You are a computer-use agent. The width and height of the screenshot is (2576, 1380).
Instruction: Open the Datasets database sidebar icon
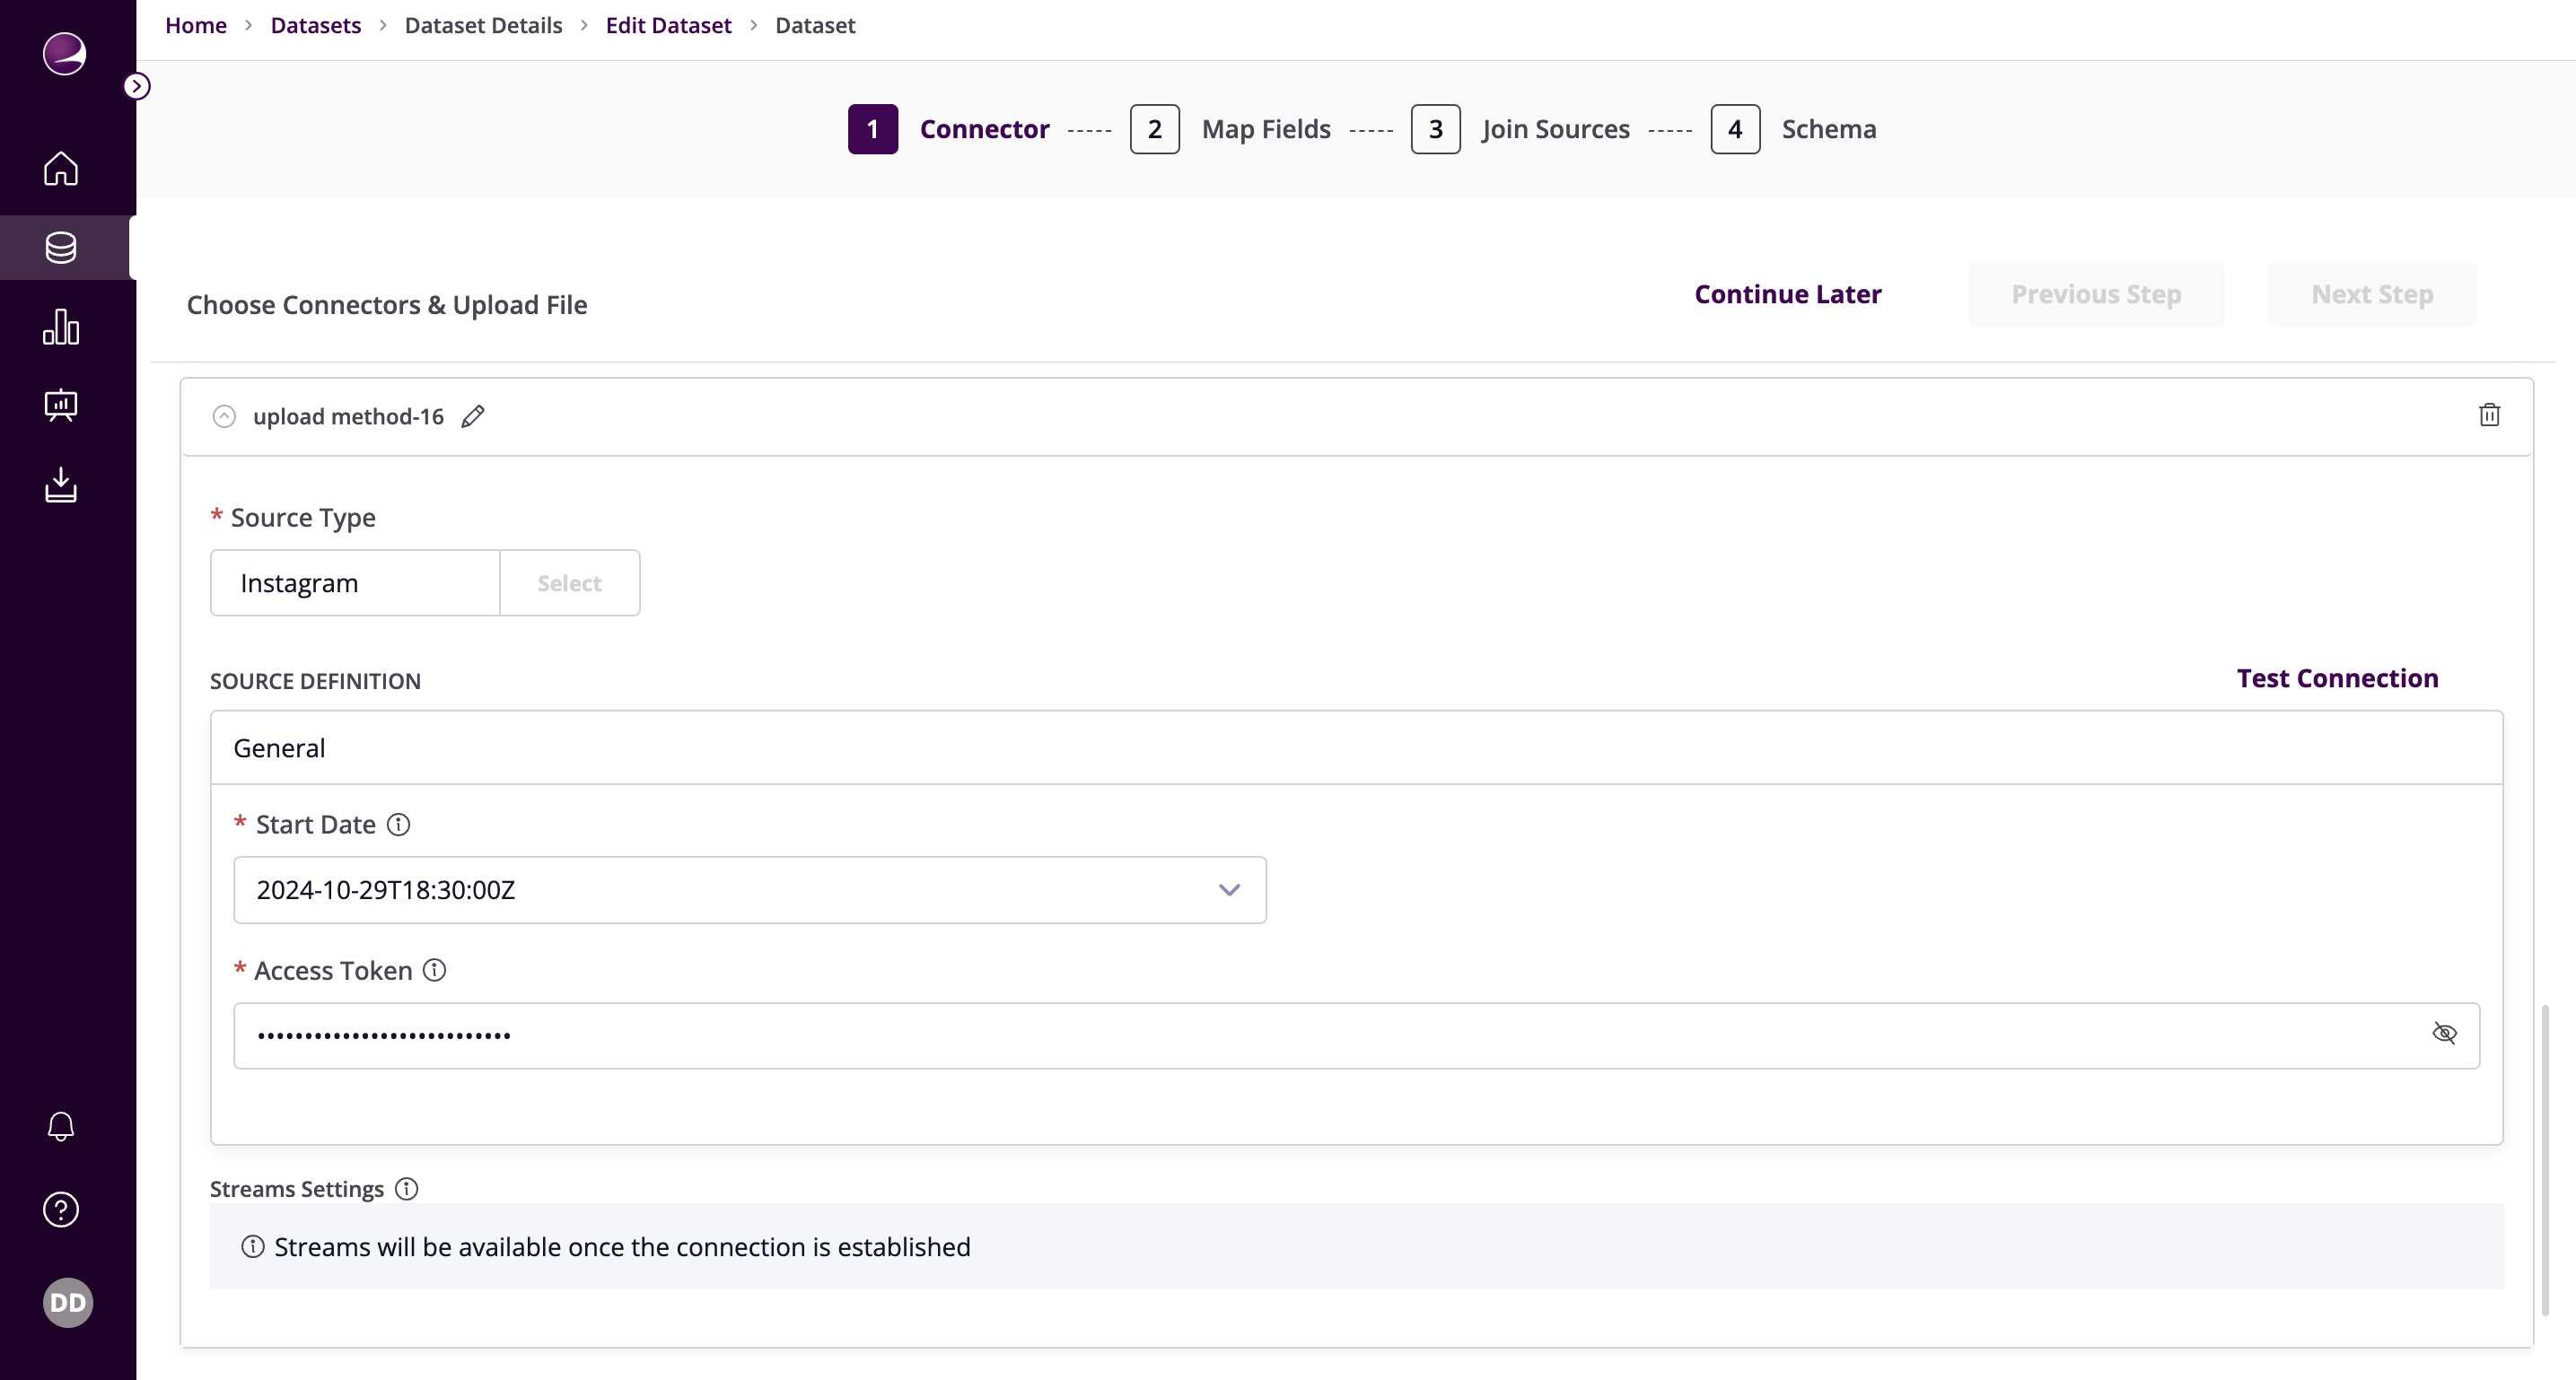61,248
